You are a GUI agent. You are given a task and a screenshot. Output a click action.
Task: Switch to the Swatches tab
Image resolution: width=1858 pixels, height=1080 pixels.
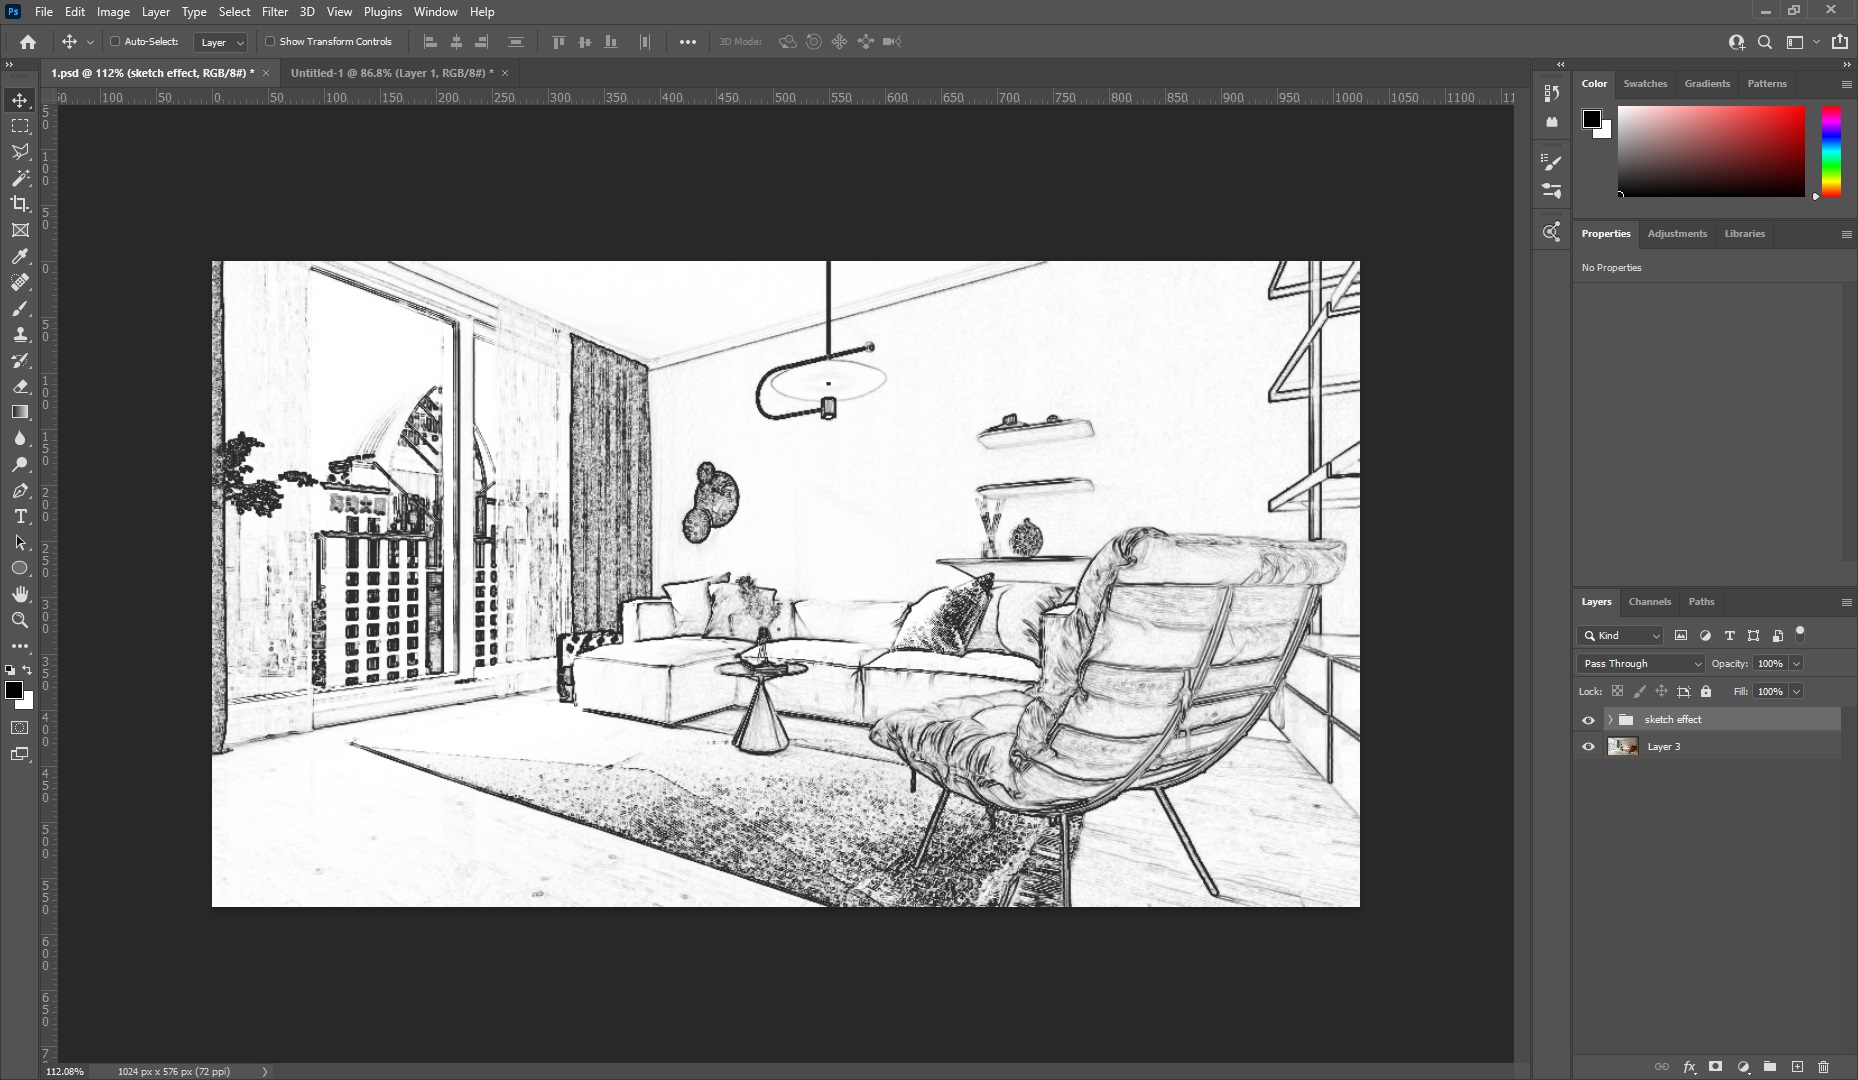tap(1645, 84)
